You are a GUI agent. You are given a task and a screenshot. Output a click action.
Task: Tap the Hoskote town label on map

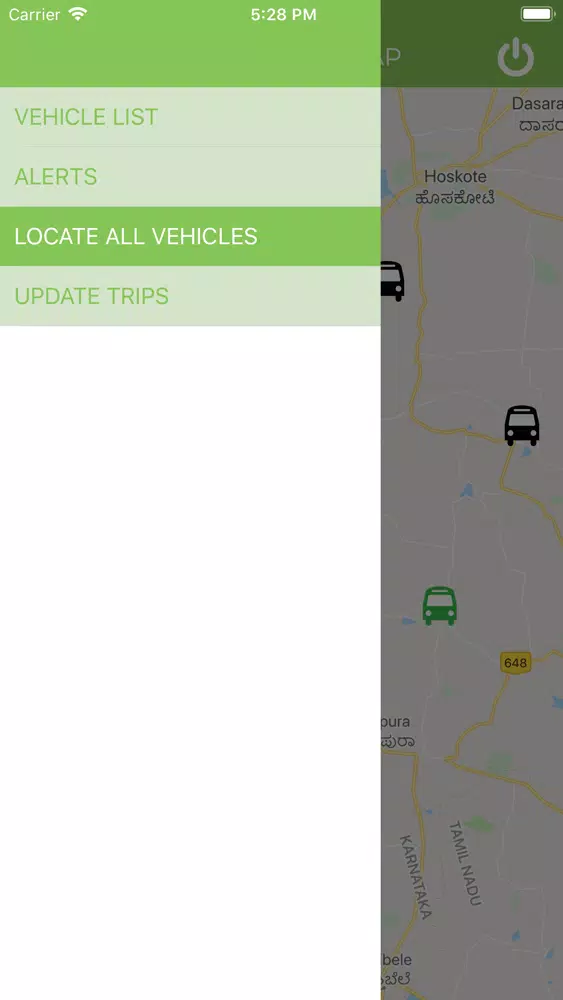pyautogui.click(x=455, y=177)
